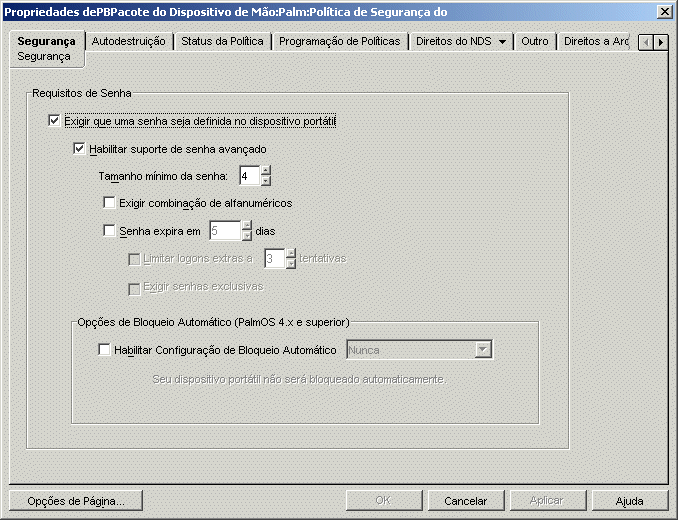This screenshot has height=520, width=678.
Task: Check 'Limitar logons extras a' checkbox
Action: [x=134, y=259]
